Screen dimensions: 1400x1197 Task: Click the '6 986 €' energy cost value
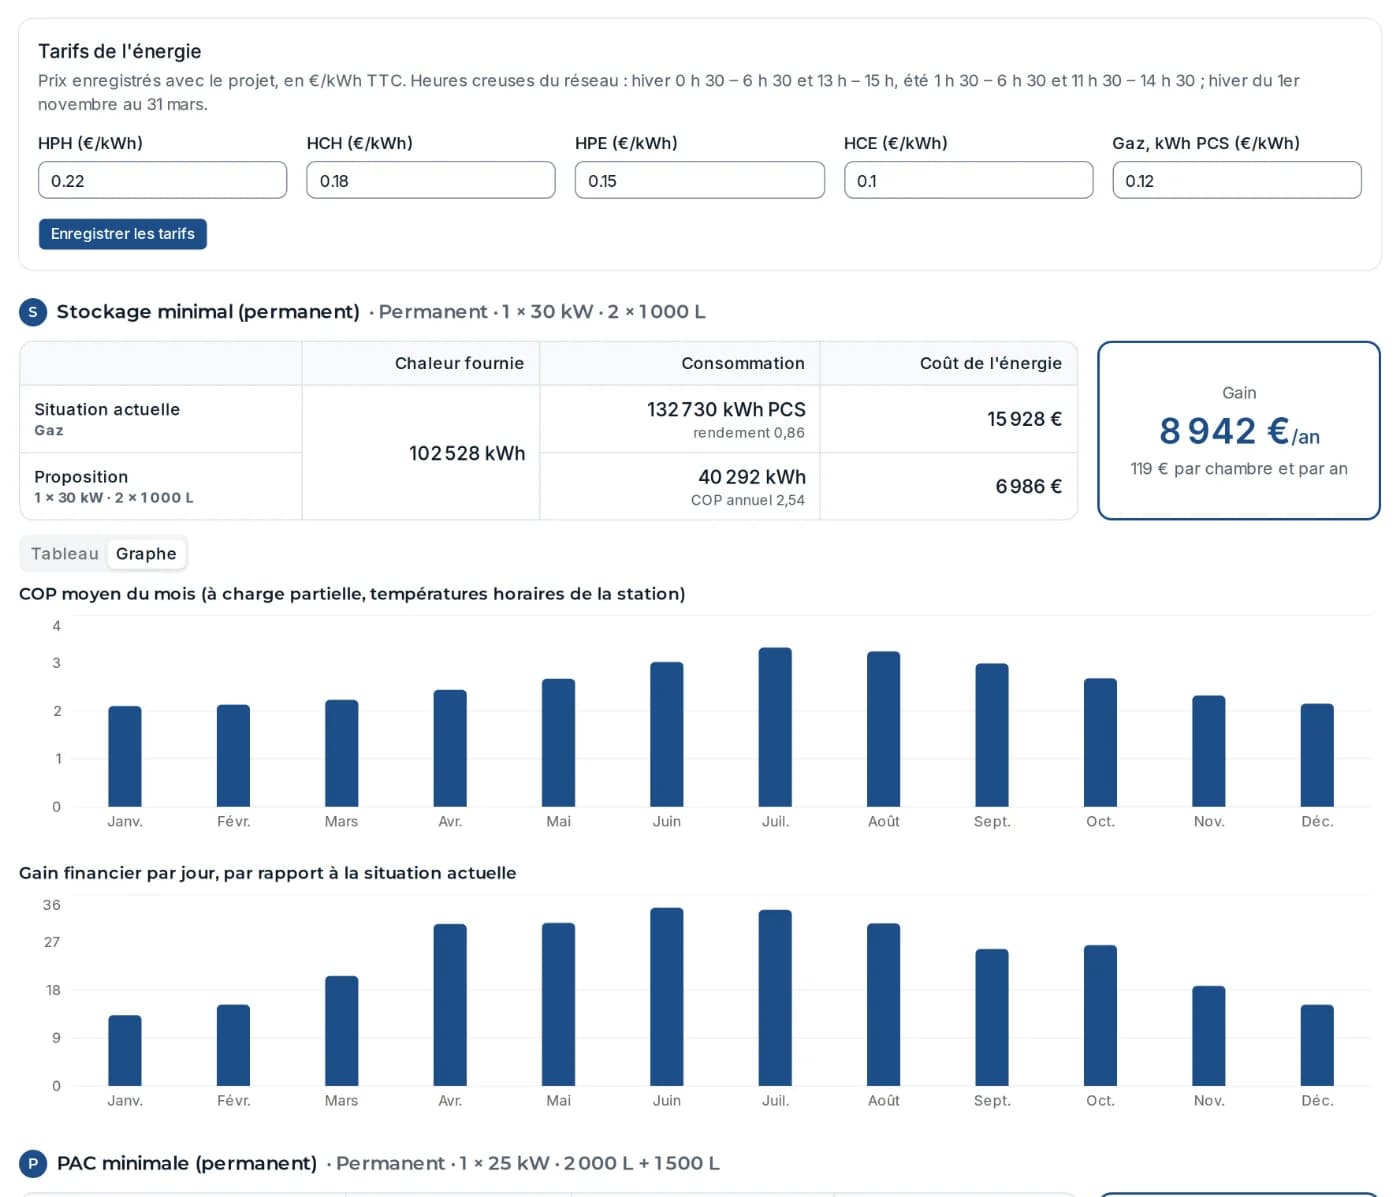coord(1028,486)
